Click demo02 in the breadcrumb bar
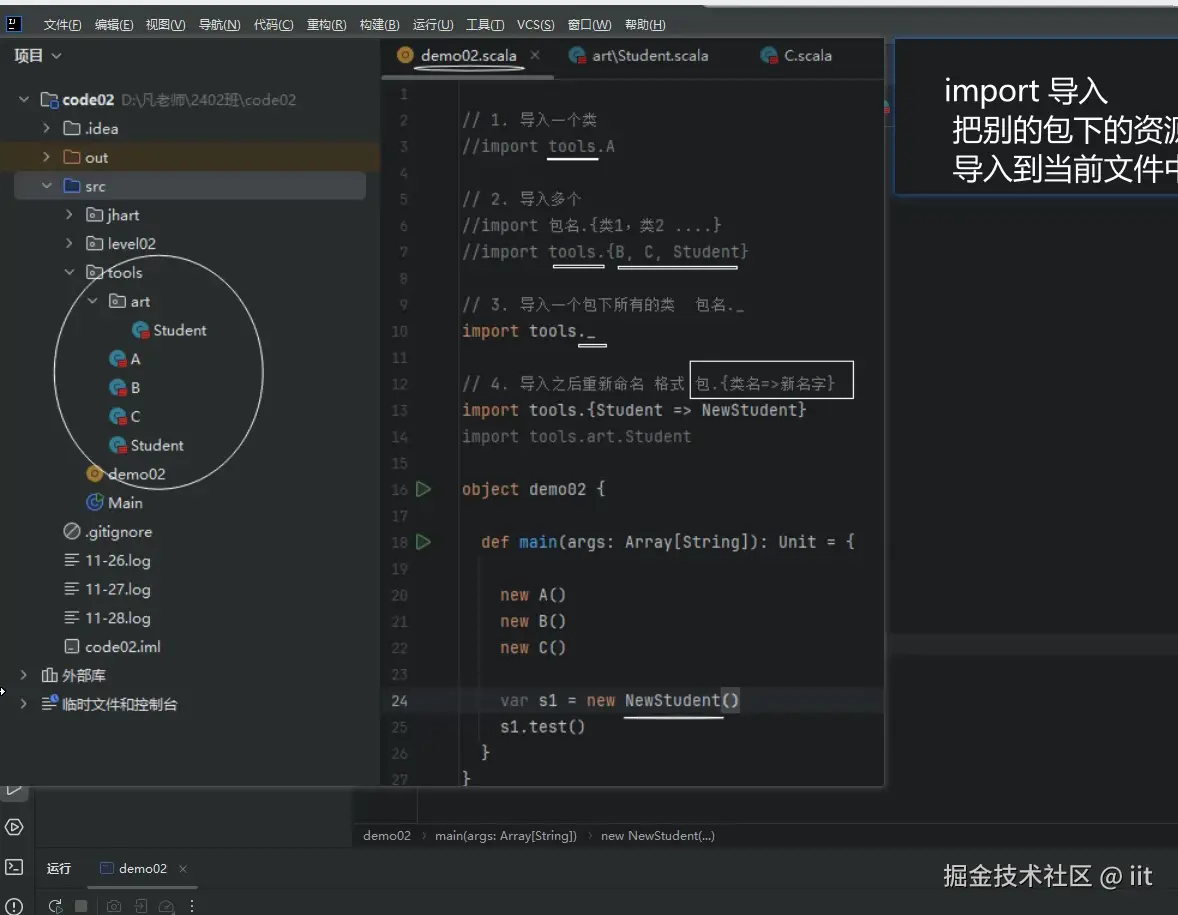This screenshot has height=915, width=1178. click(x=387, y=835)
